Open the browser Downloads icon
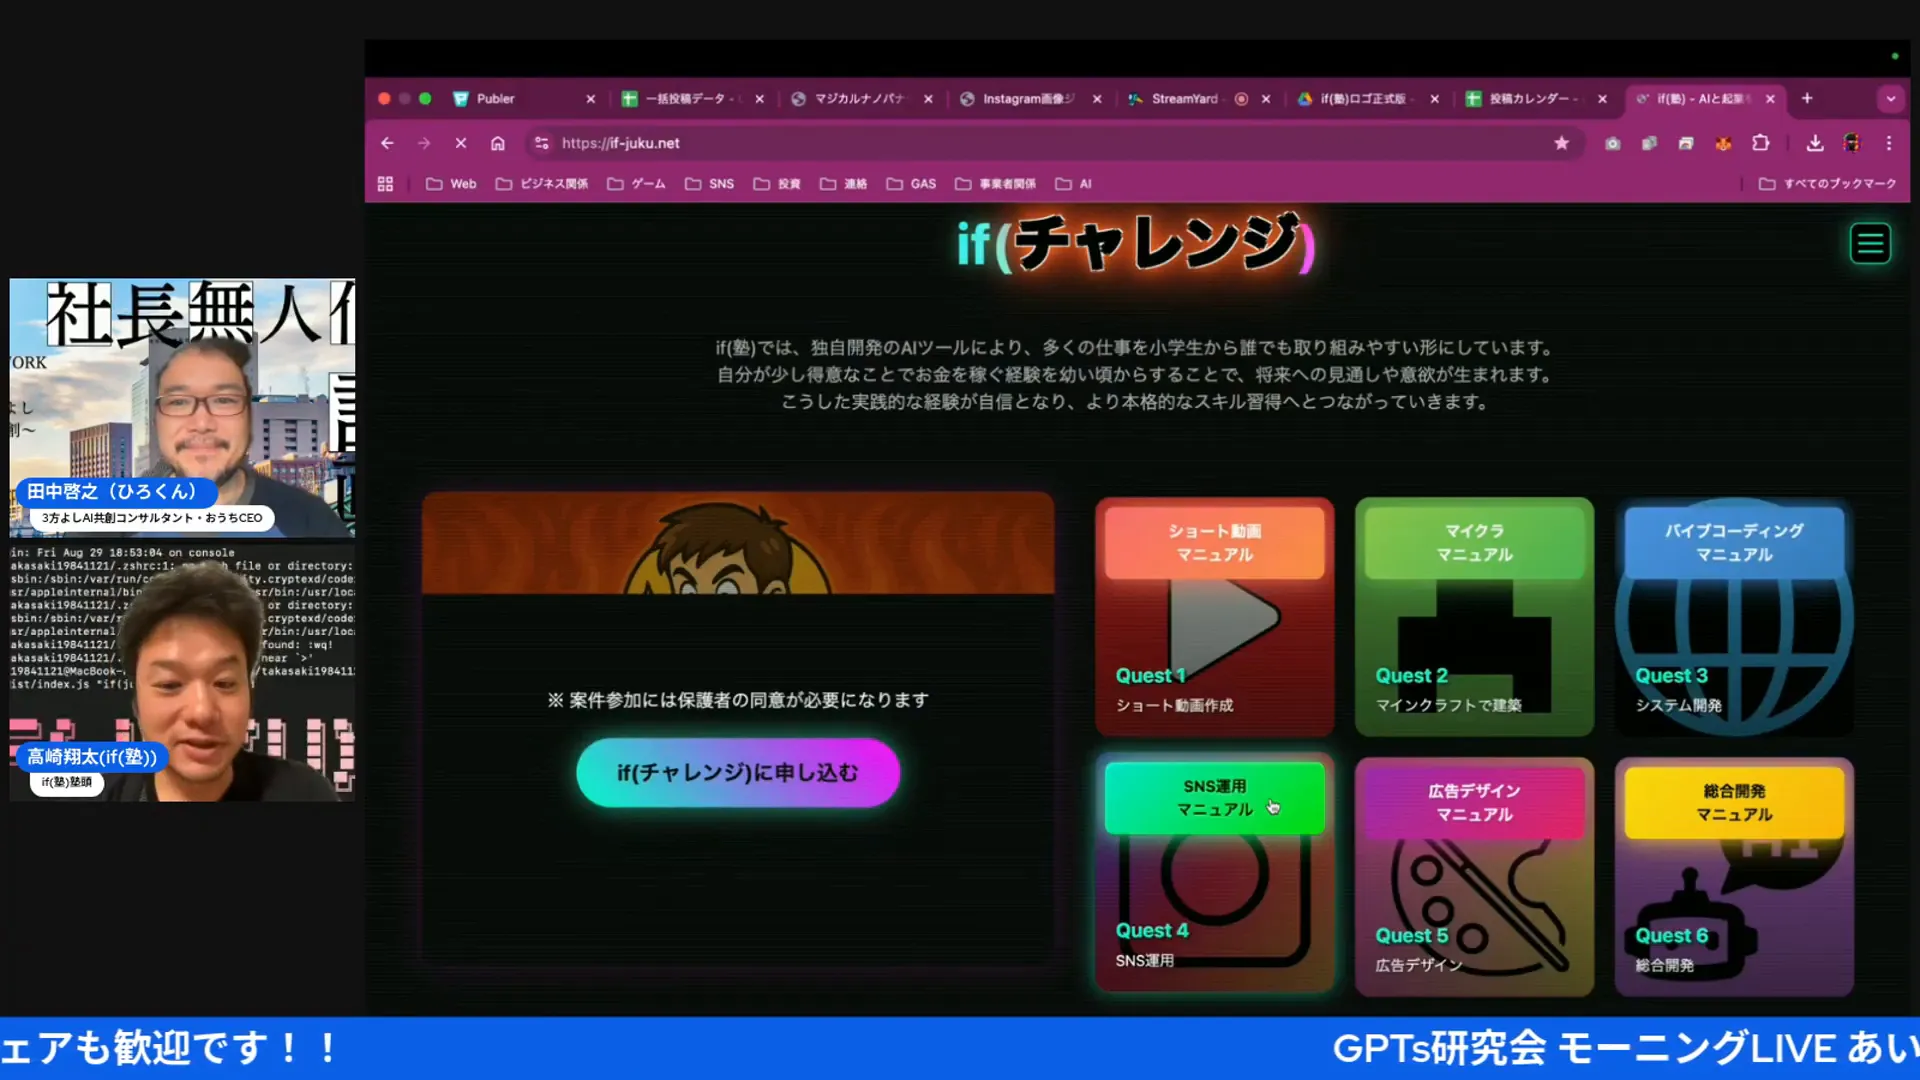 point(1814,143)
